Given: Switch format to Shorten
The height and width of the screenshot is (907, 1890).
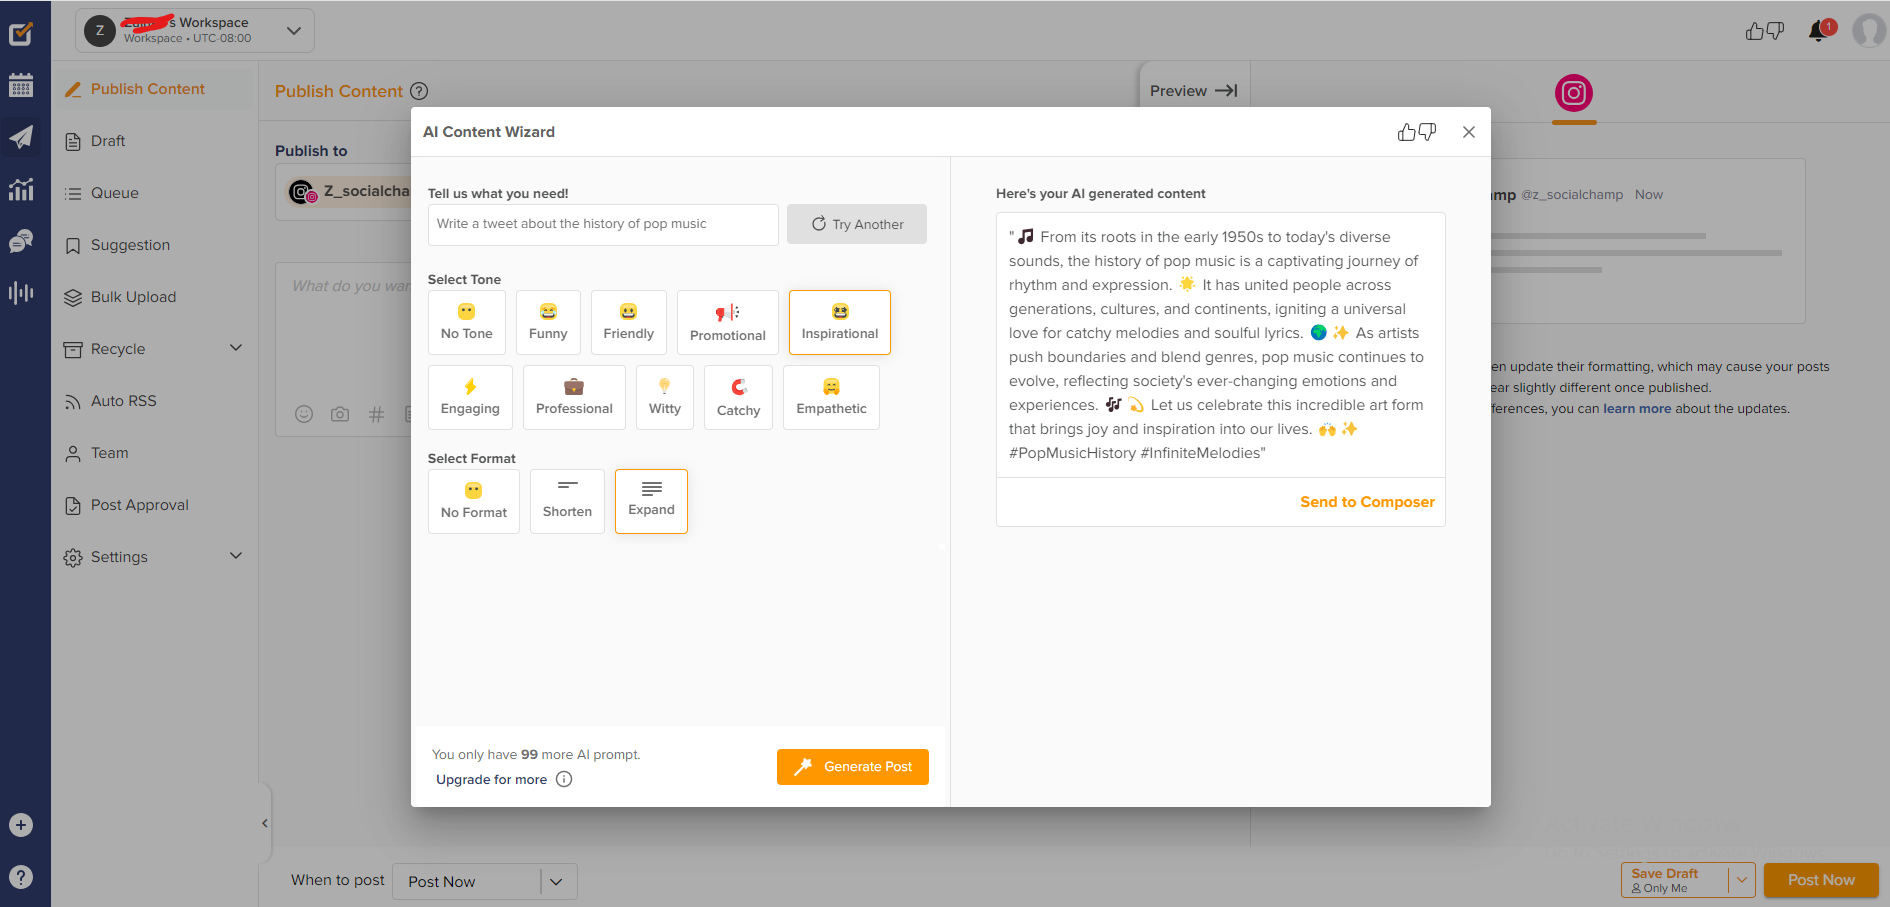Looking at the screenshot, I should click(x=567, y=500).
